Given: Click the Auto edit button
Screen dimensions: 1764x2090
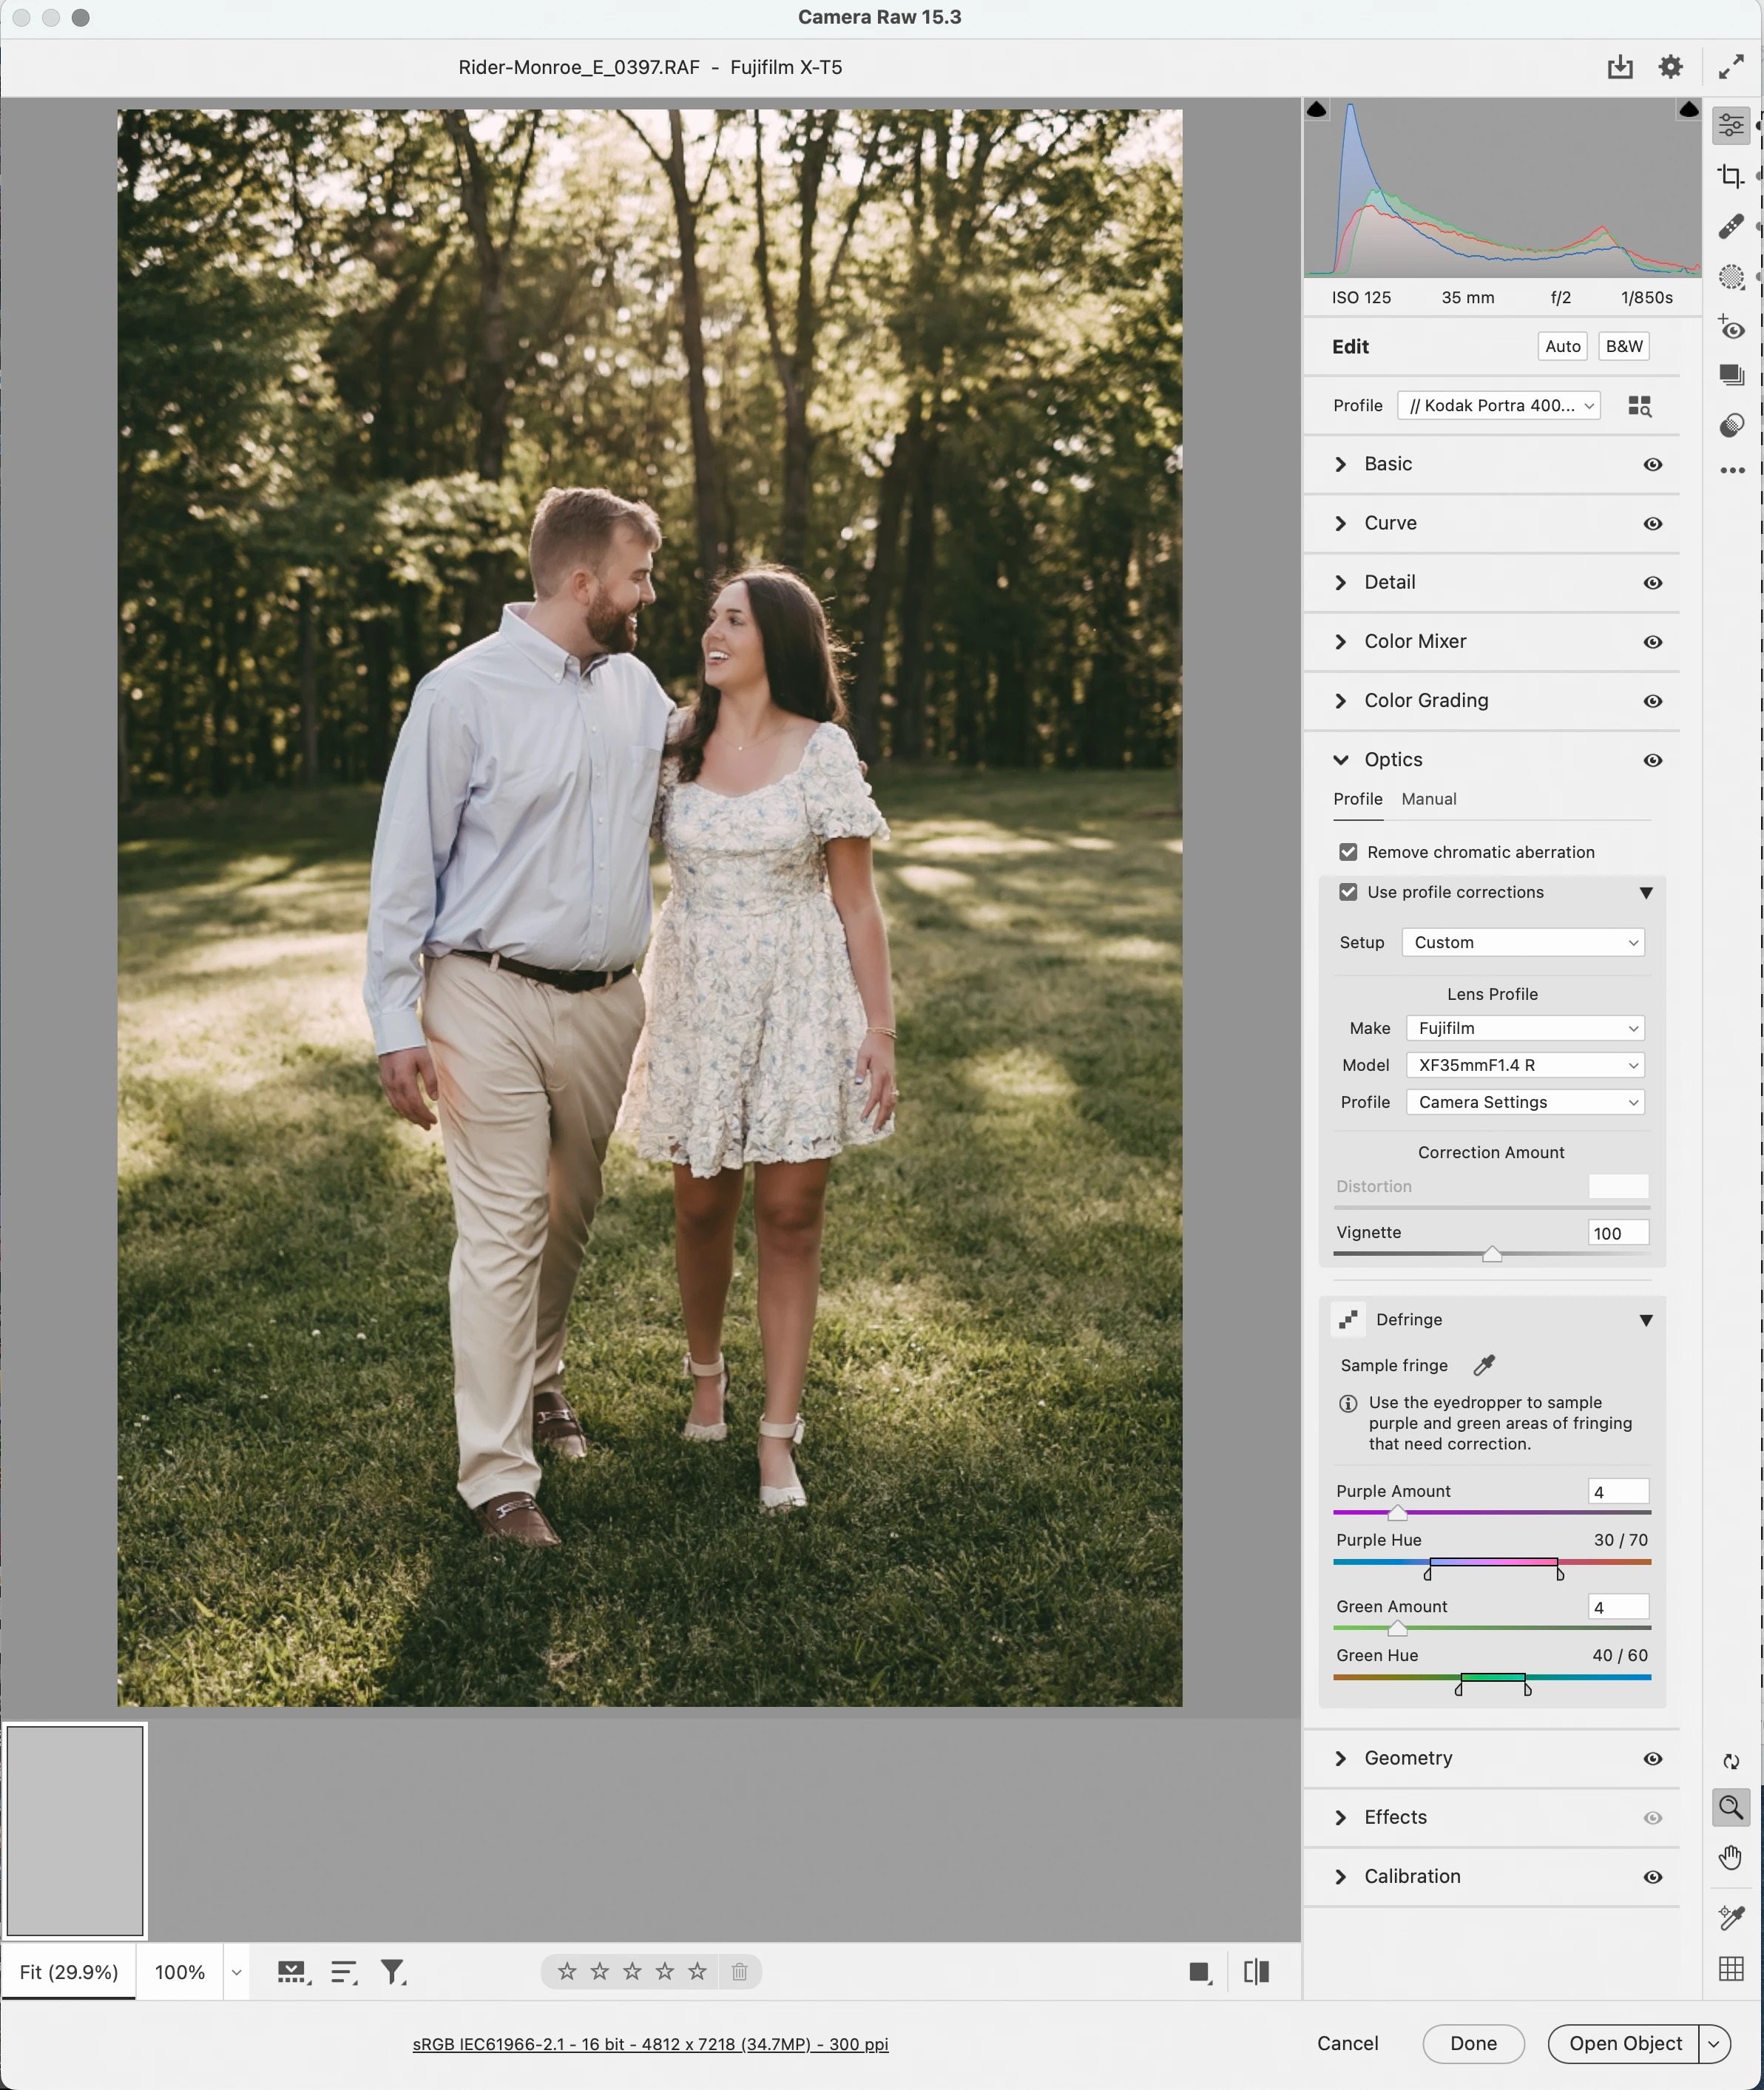Looking at the screenshot, I should [1562, 346].
